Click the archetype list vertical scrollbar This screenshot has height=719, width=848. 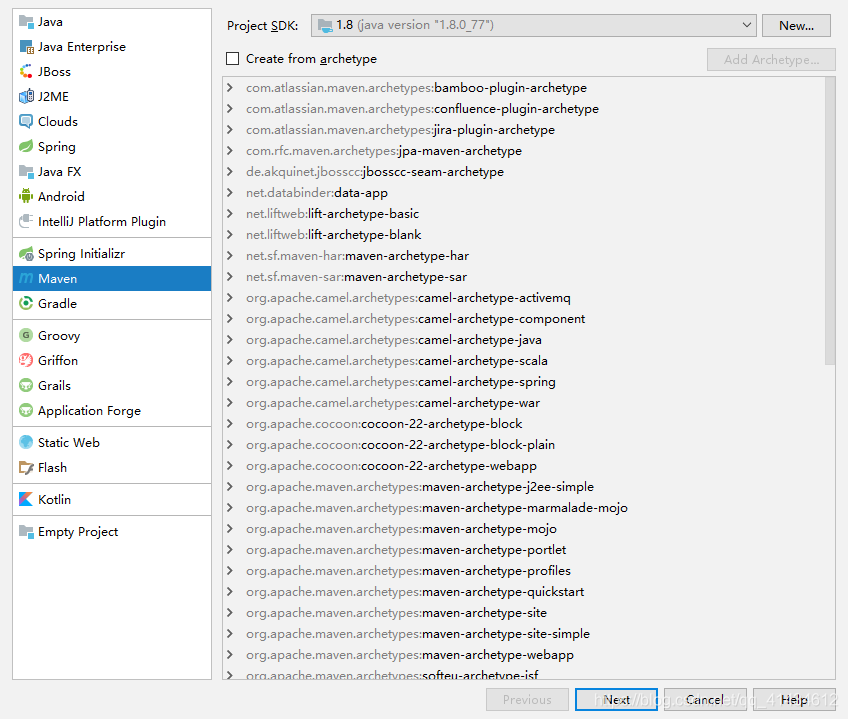point(830,222)
